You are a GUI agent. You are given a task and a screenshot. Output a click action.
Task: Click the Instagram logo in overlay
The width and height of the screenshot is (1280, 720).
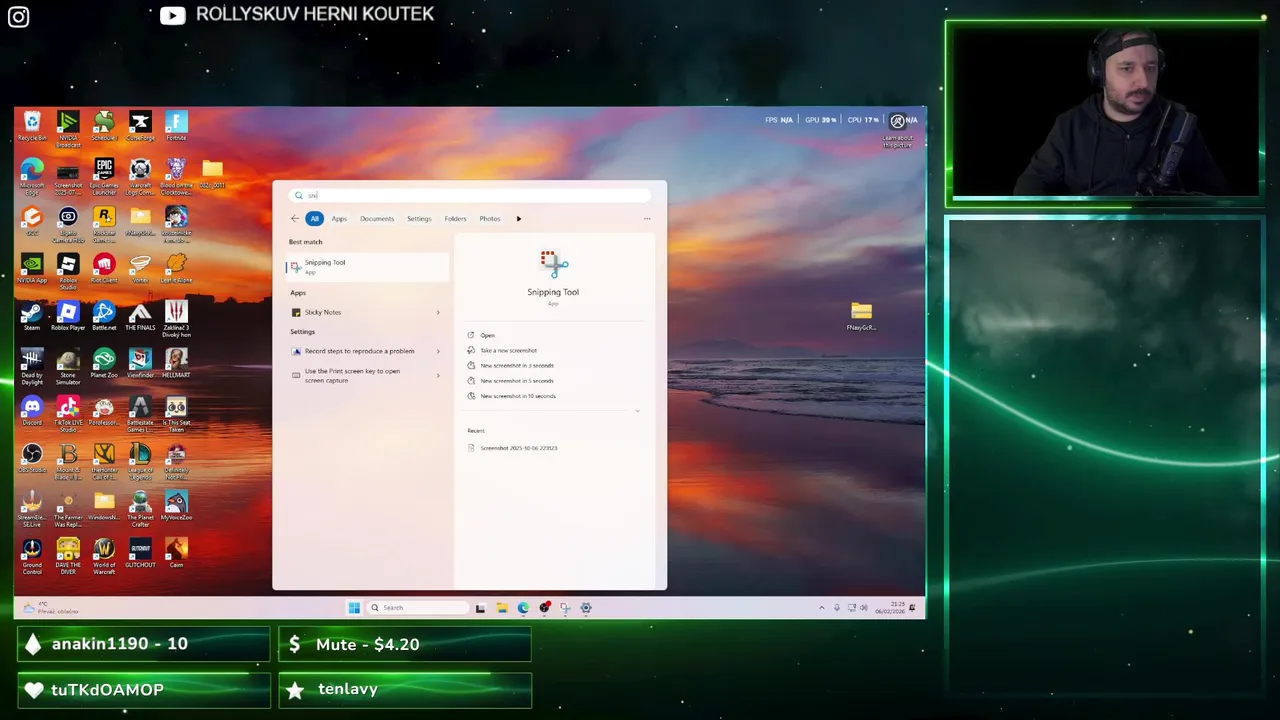tap(18, 17)
